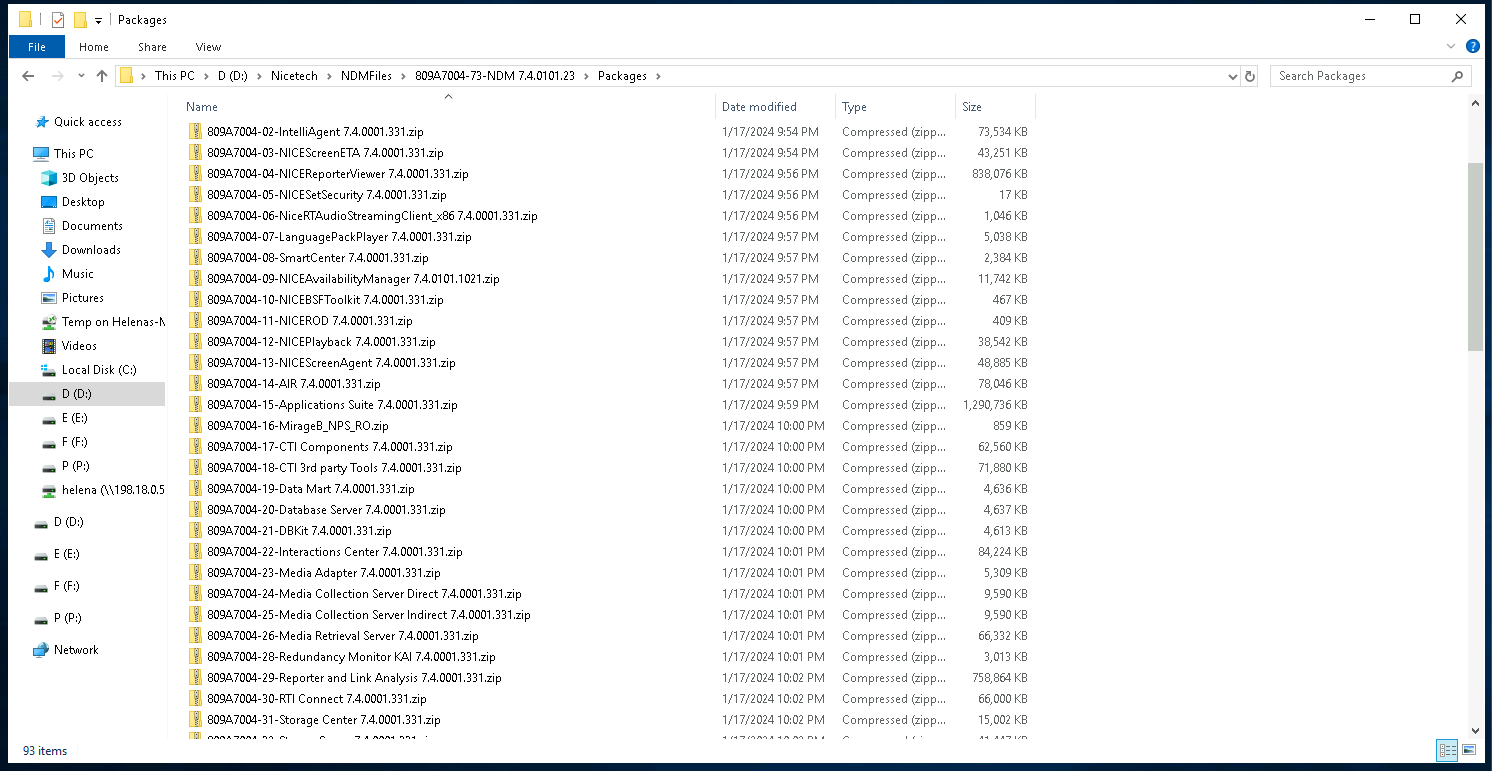Switch to details view layout icon
Viewport: 1492px width, 771px height.
1446,750
